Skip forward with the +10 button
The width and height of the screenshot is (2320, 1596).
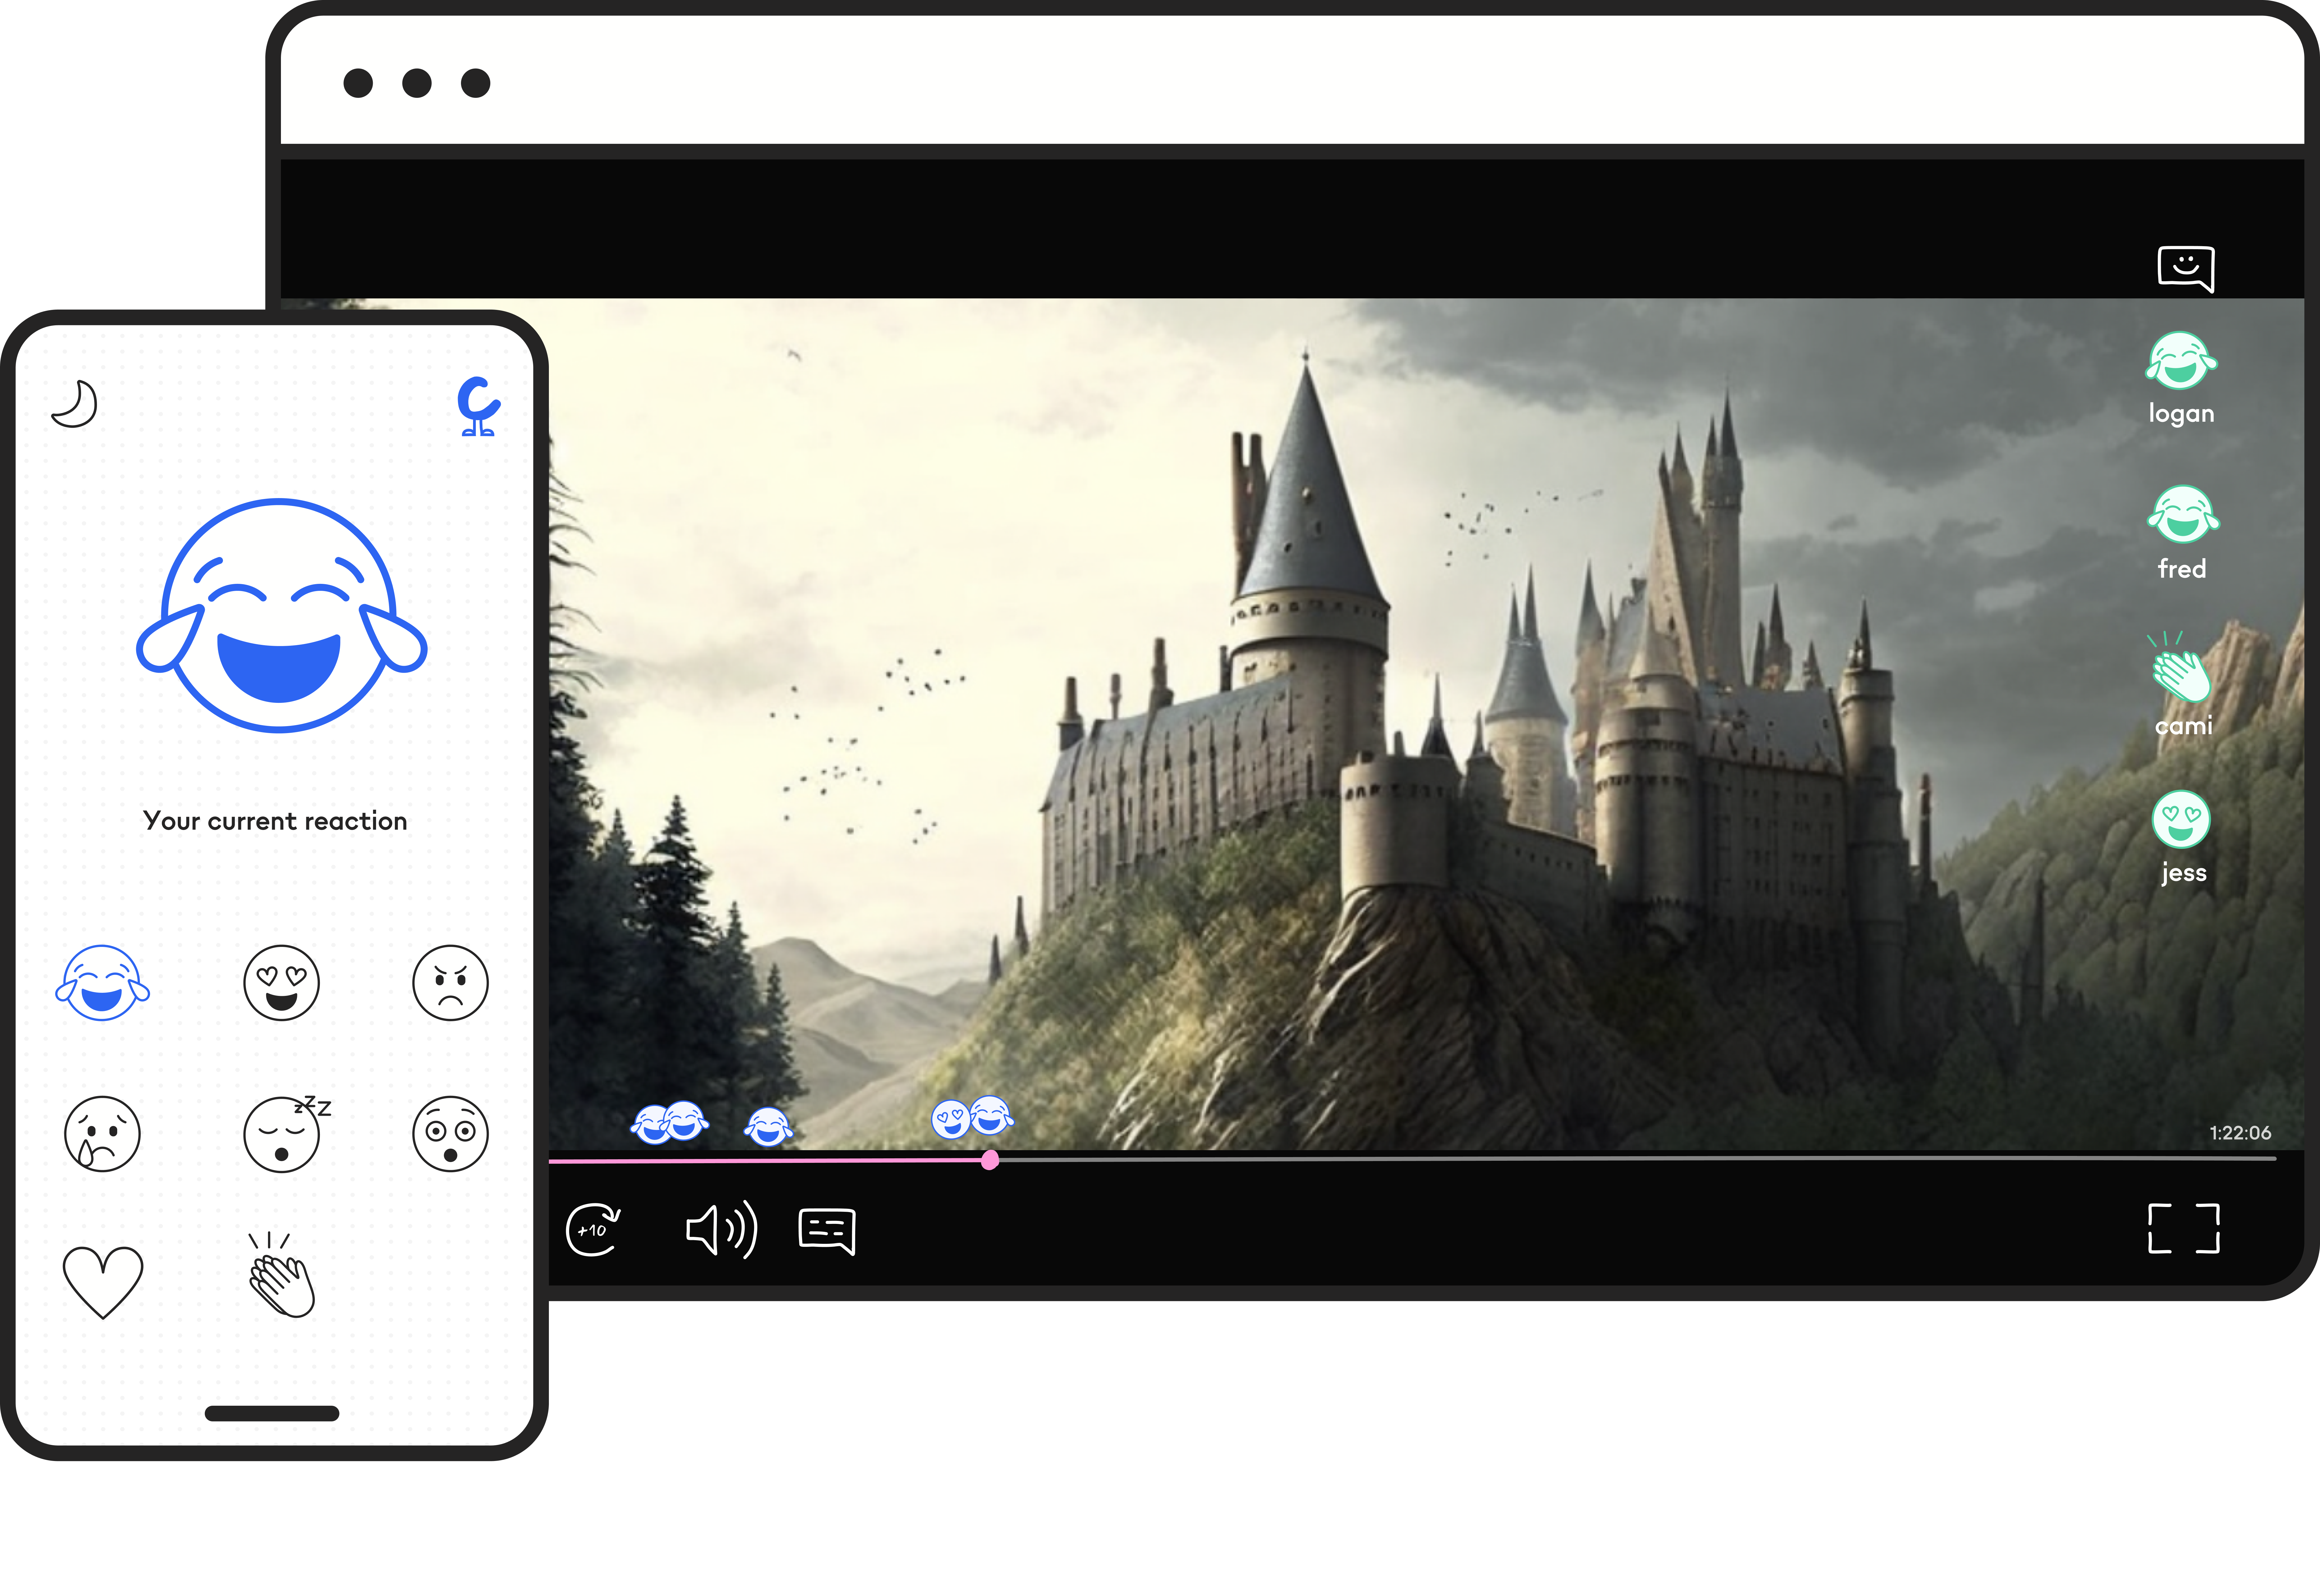click(593, 1230)
